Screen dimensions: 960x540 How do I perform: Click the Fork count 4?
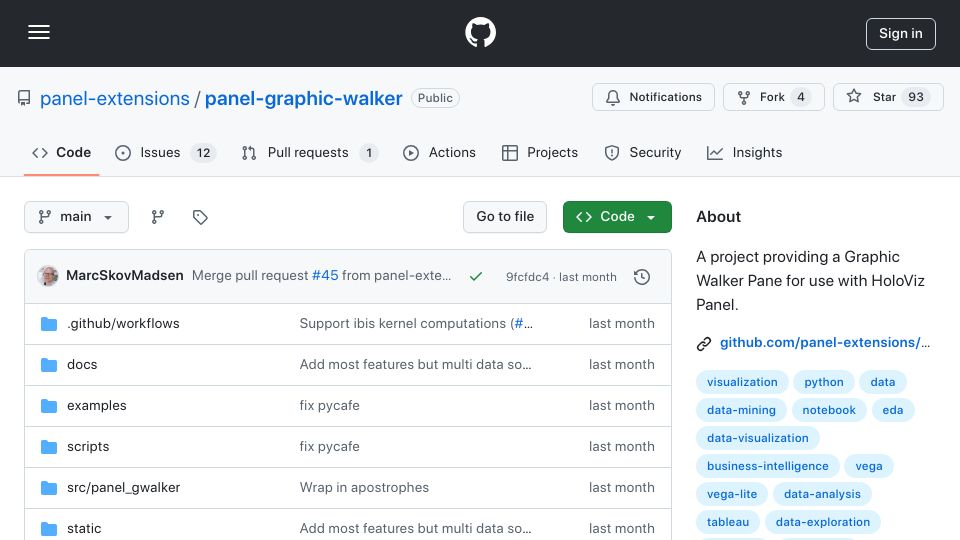point(800,97)
